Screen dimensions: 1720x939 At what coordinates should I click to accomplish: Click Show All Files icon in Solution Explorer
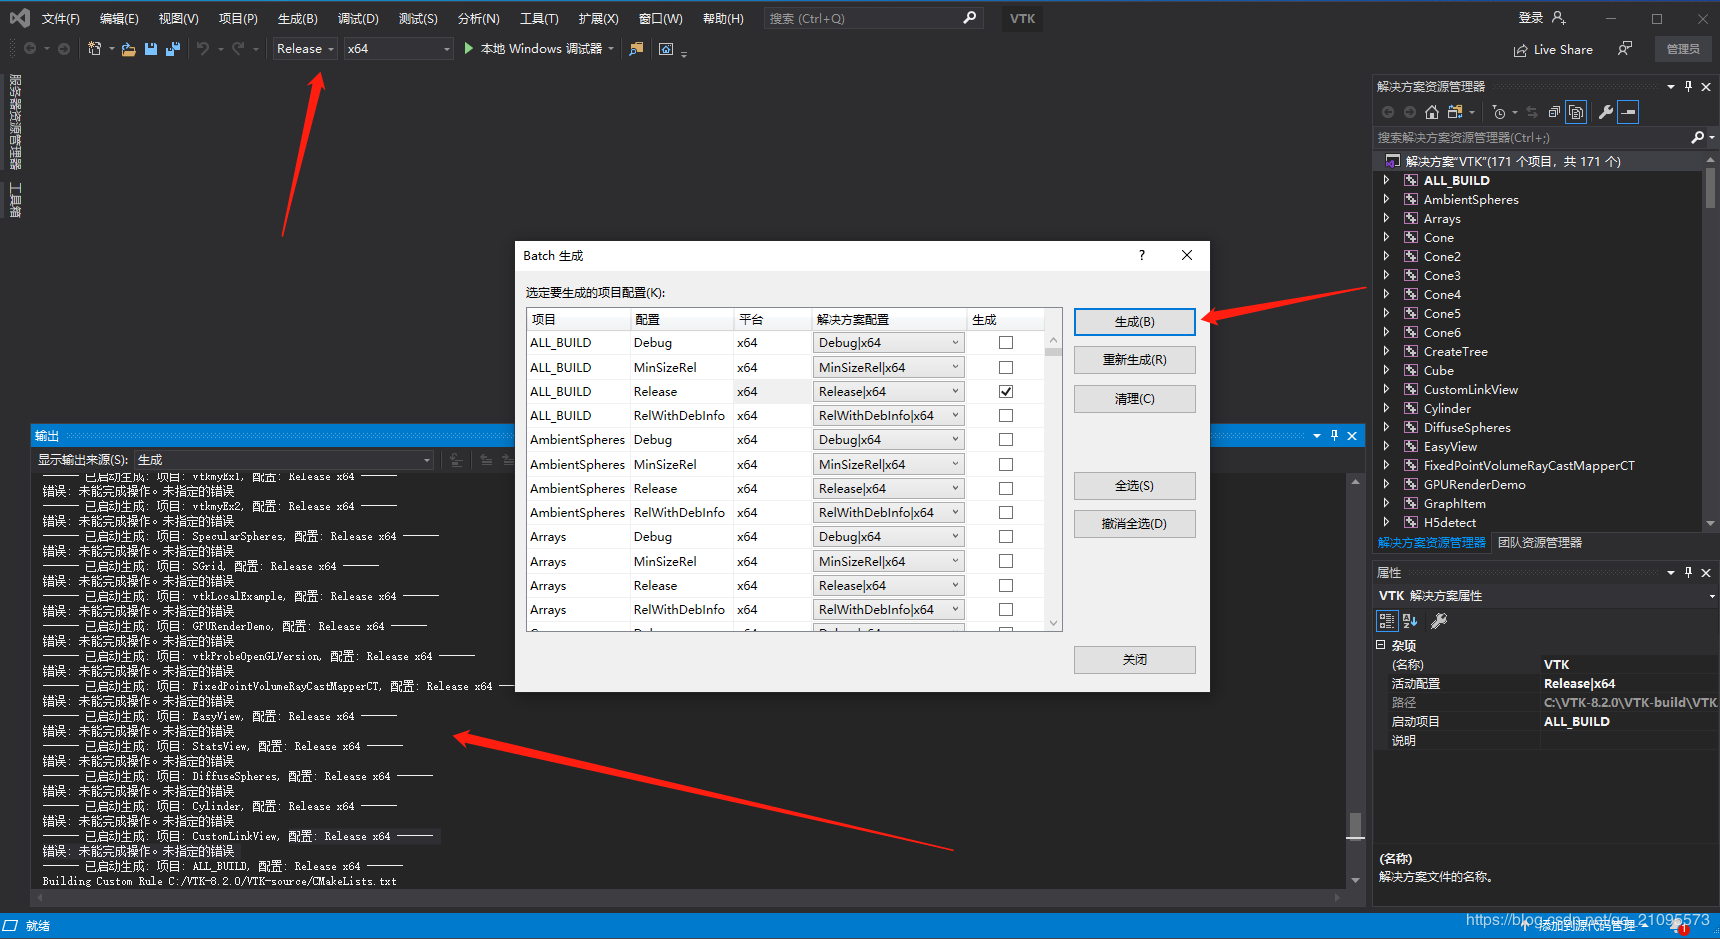(1576, 112)
